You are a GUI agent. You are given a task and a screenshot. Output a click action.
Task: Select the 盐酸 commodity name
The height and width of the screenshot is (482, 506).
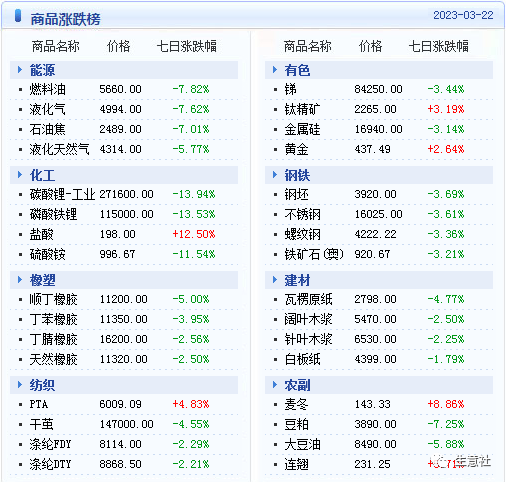point(42,234)
